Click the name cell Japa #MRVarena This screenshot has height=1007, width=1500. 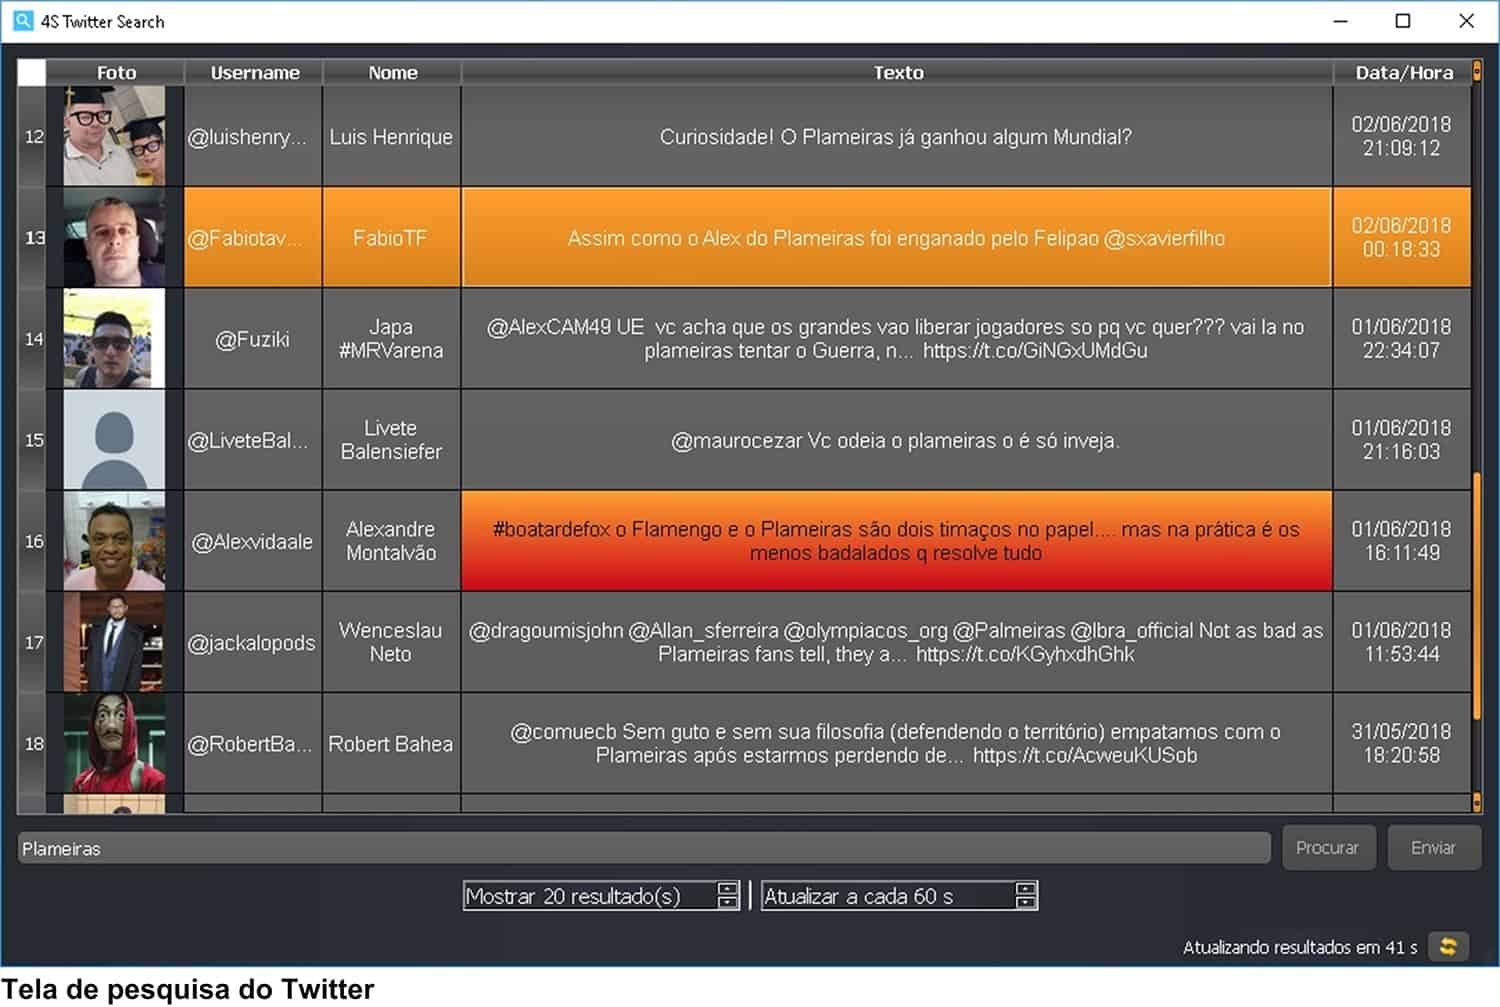pyautogui.click(x=391, y=339)
